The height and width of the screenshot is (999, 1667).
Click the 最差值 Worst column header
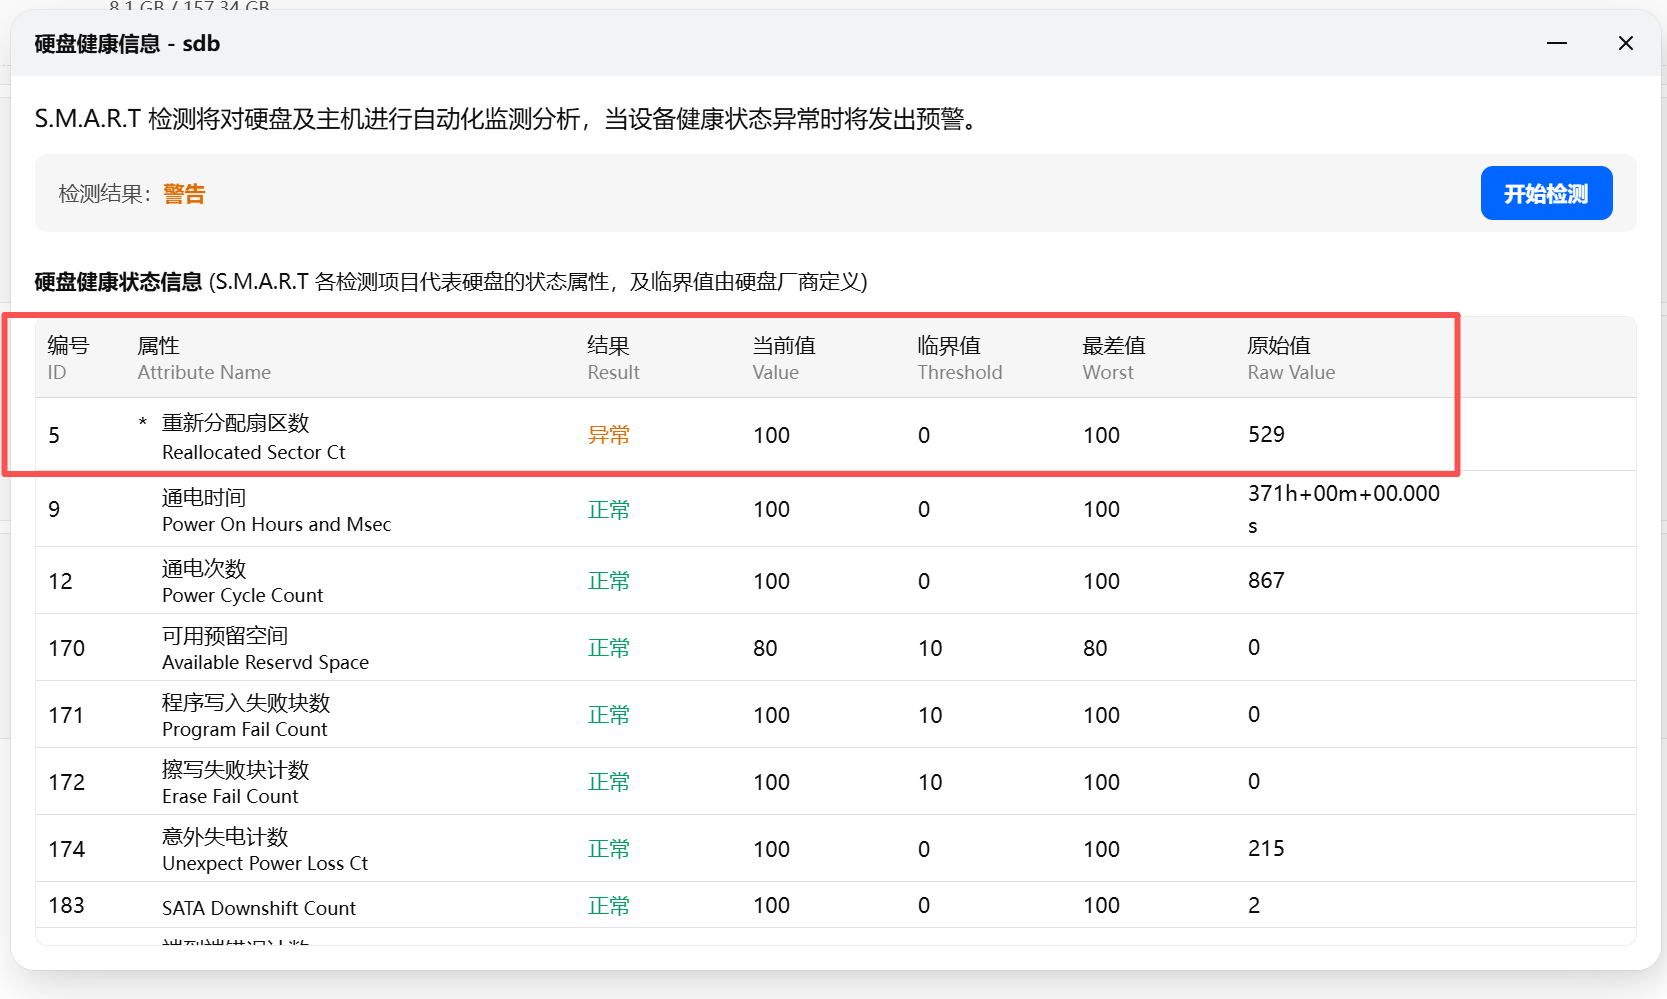tap(1113, 358)
